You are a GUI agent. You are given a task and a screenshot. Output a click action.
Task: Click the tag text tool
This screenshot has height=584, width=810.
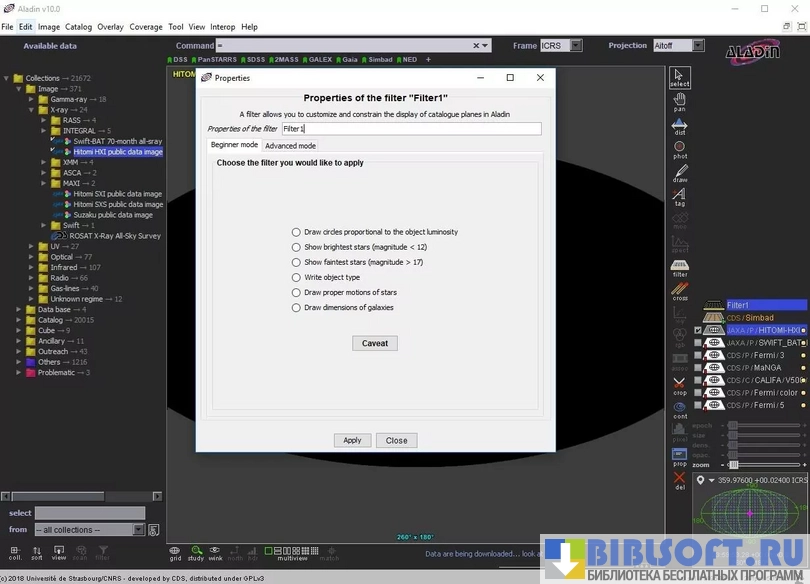pos(679,197)
